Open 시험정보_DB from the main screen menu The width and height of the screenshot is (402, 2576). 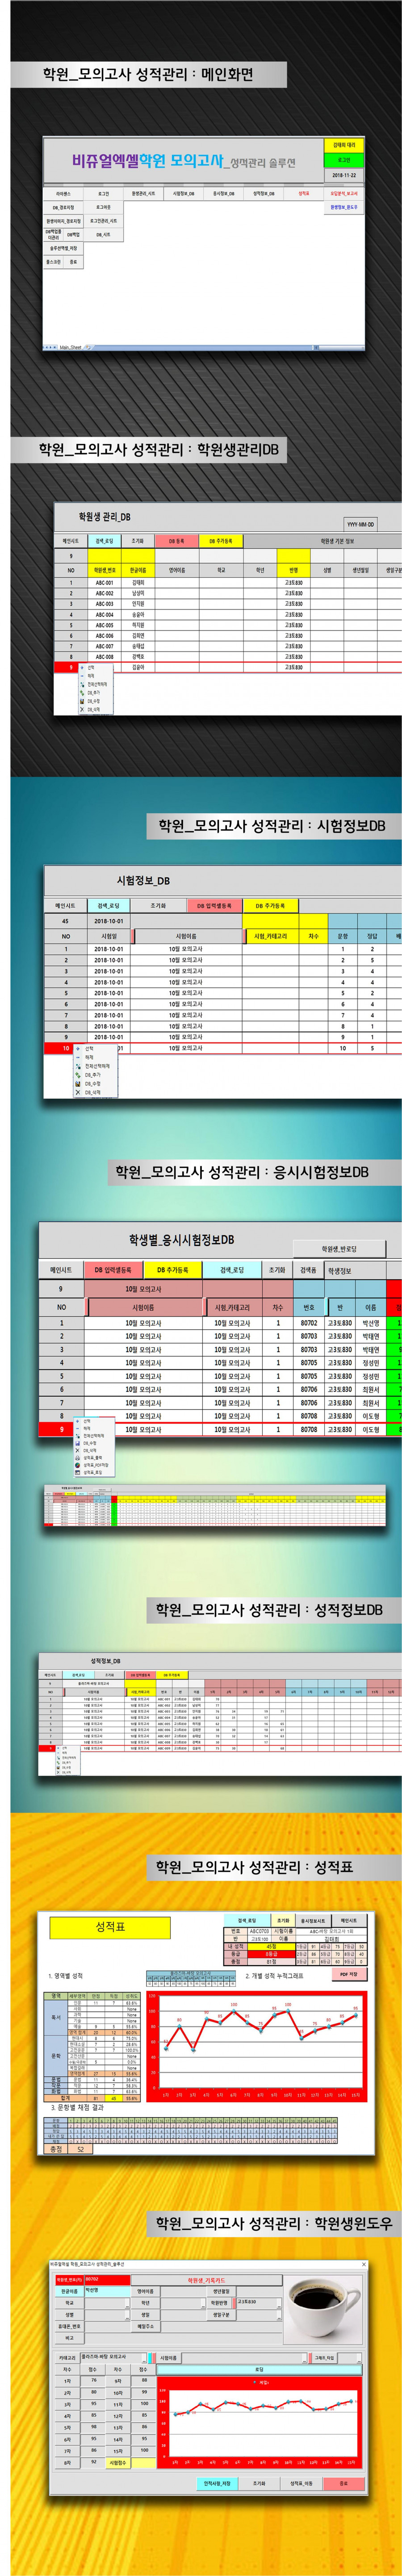click(183, 194)
